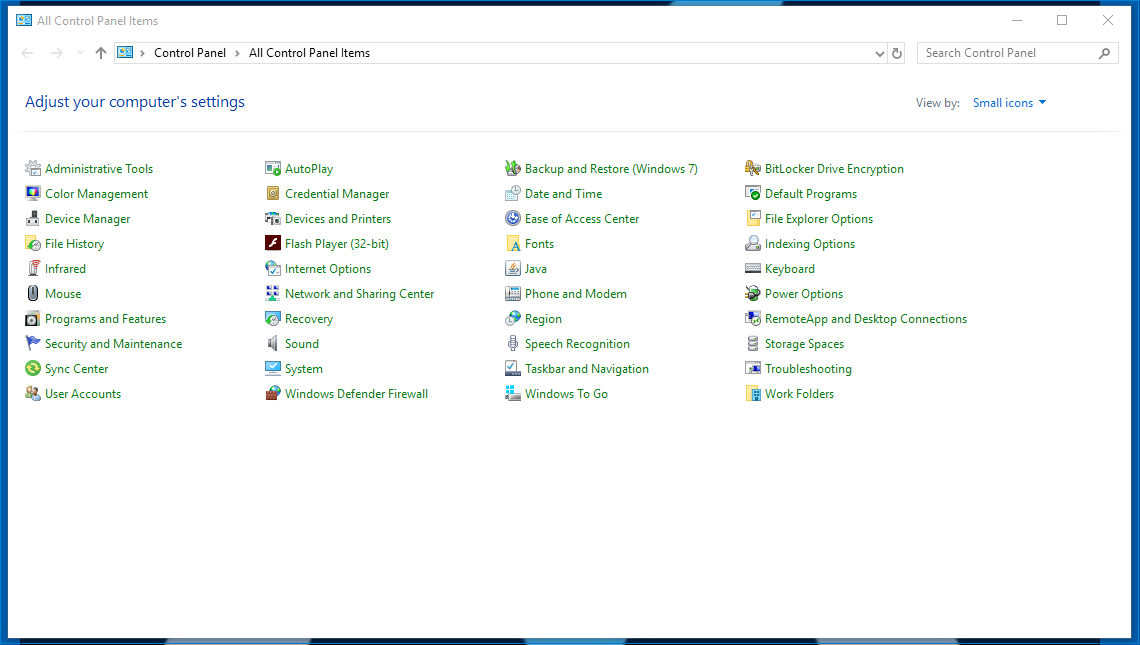This screenshot has height=645, width=1140.
Task: Open the Devices and Printers icon
Action: [x=273, y=219]
